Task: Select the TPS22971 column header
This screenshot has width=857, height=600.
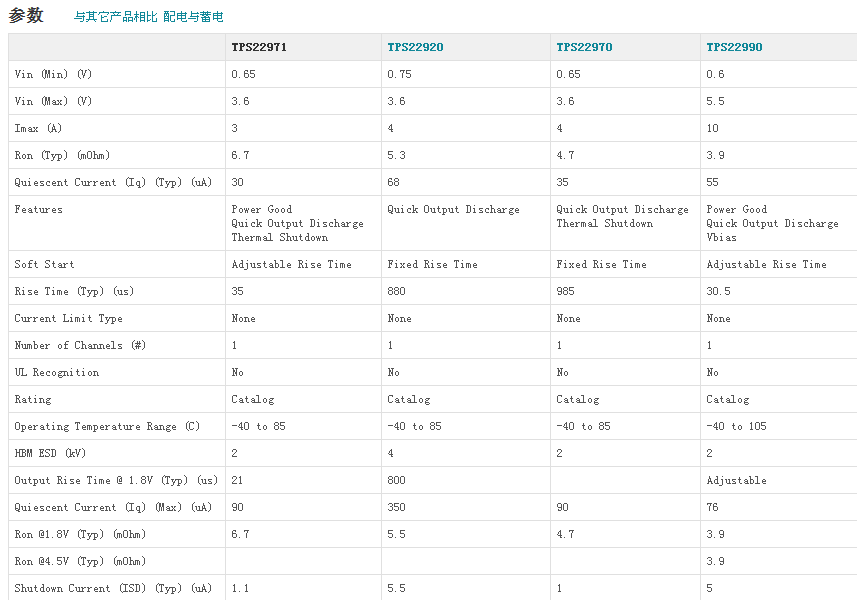Action: point(259,47)
